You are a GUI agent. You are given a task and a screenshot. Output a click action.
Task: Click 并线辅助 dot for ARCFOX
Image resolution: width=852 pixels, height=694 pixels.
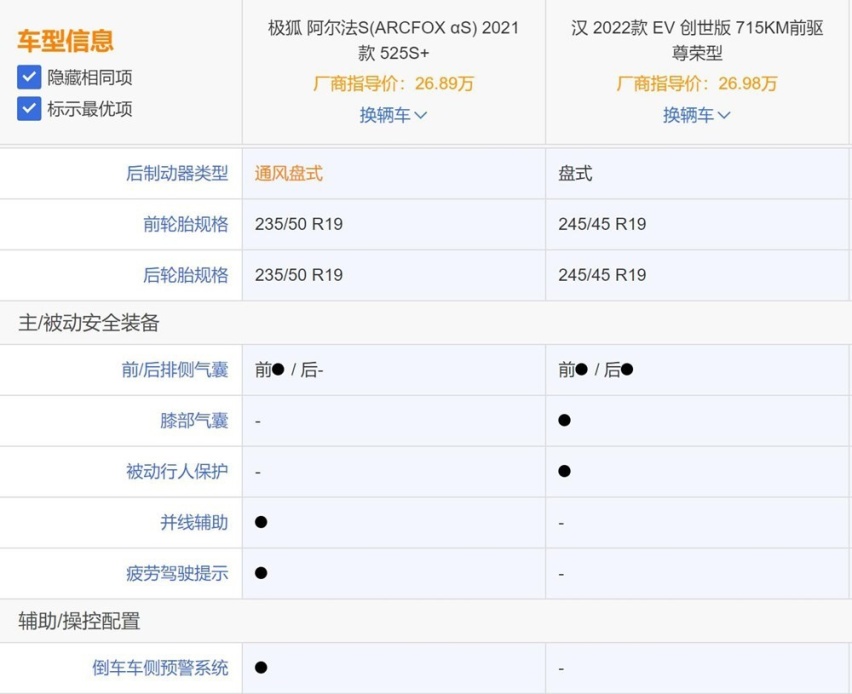261,522
